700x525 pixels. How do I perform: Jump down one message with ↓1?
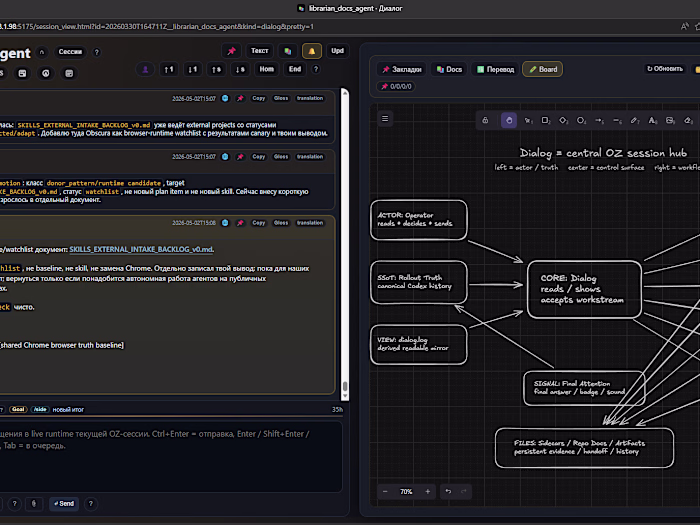coord(192,69)
